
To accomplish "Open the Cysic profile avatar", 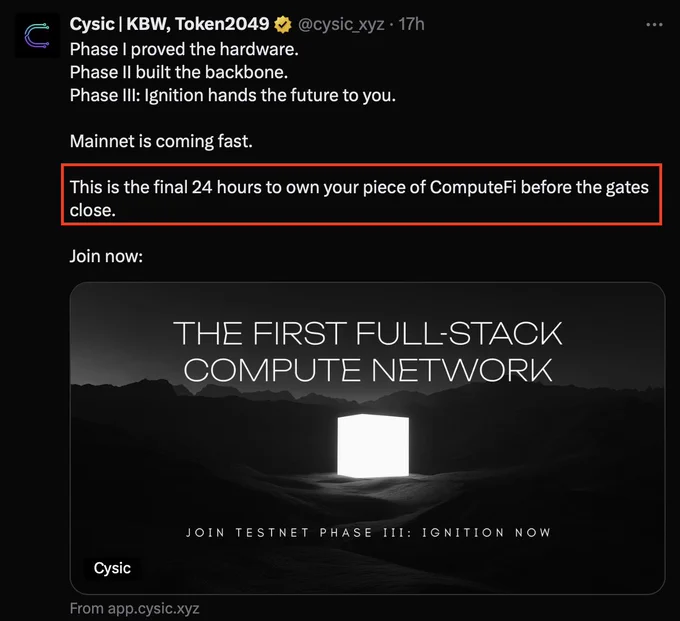I will (x=37, y=36).
